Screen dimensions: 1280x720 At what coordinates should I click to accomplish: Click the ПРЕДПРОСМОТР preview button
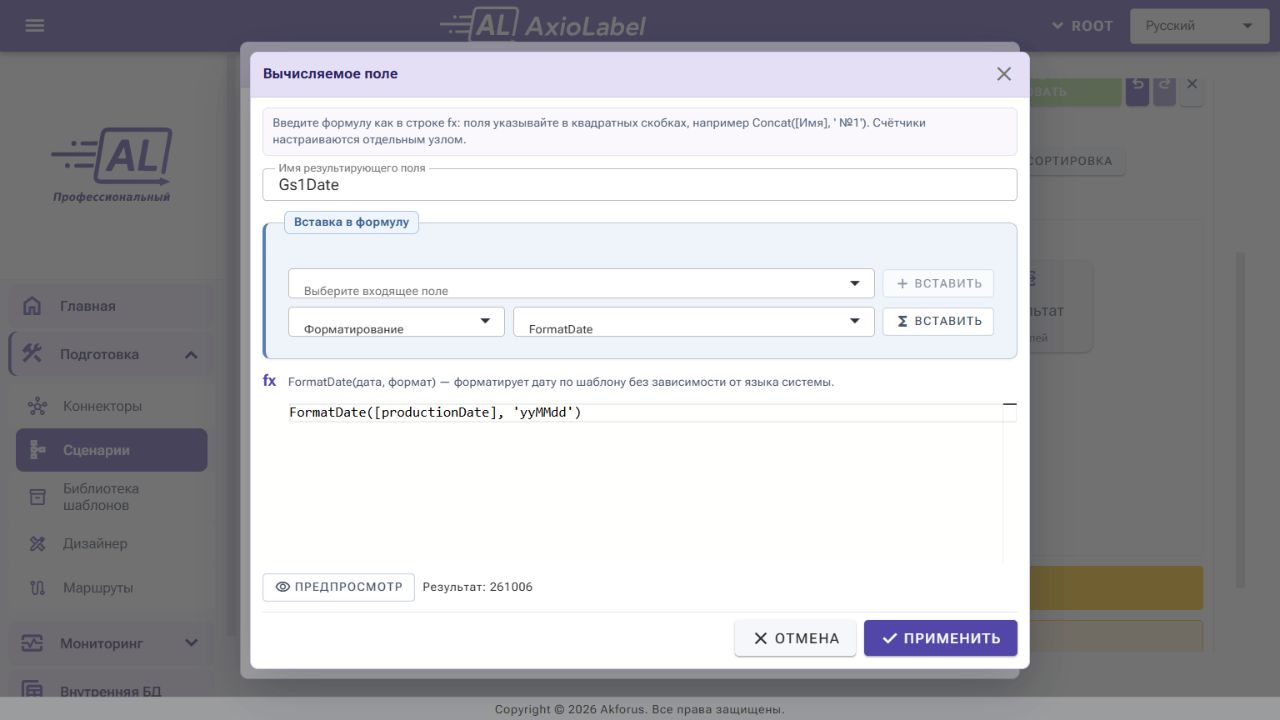[338, 587]
